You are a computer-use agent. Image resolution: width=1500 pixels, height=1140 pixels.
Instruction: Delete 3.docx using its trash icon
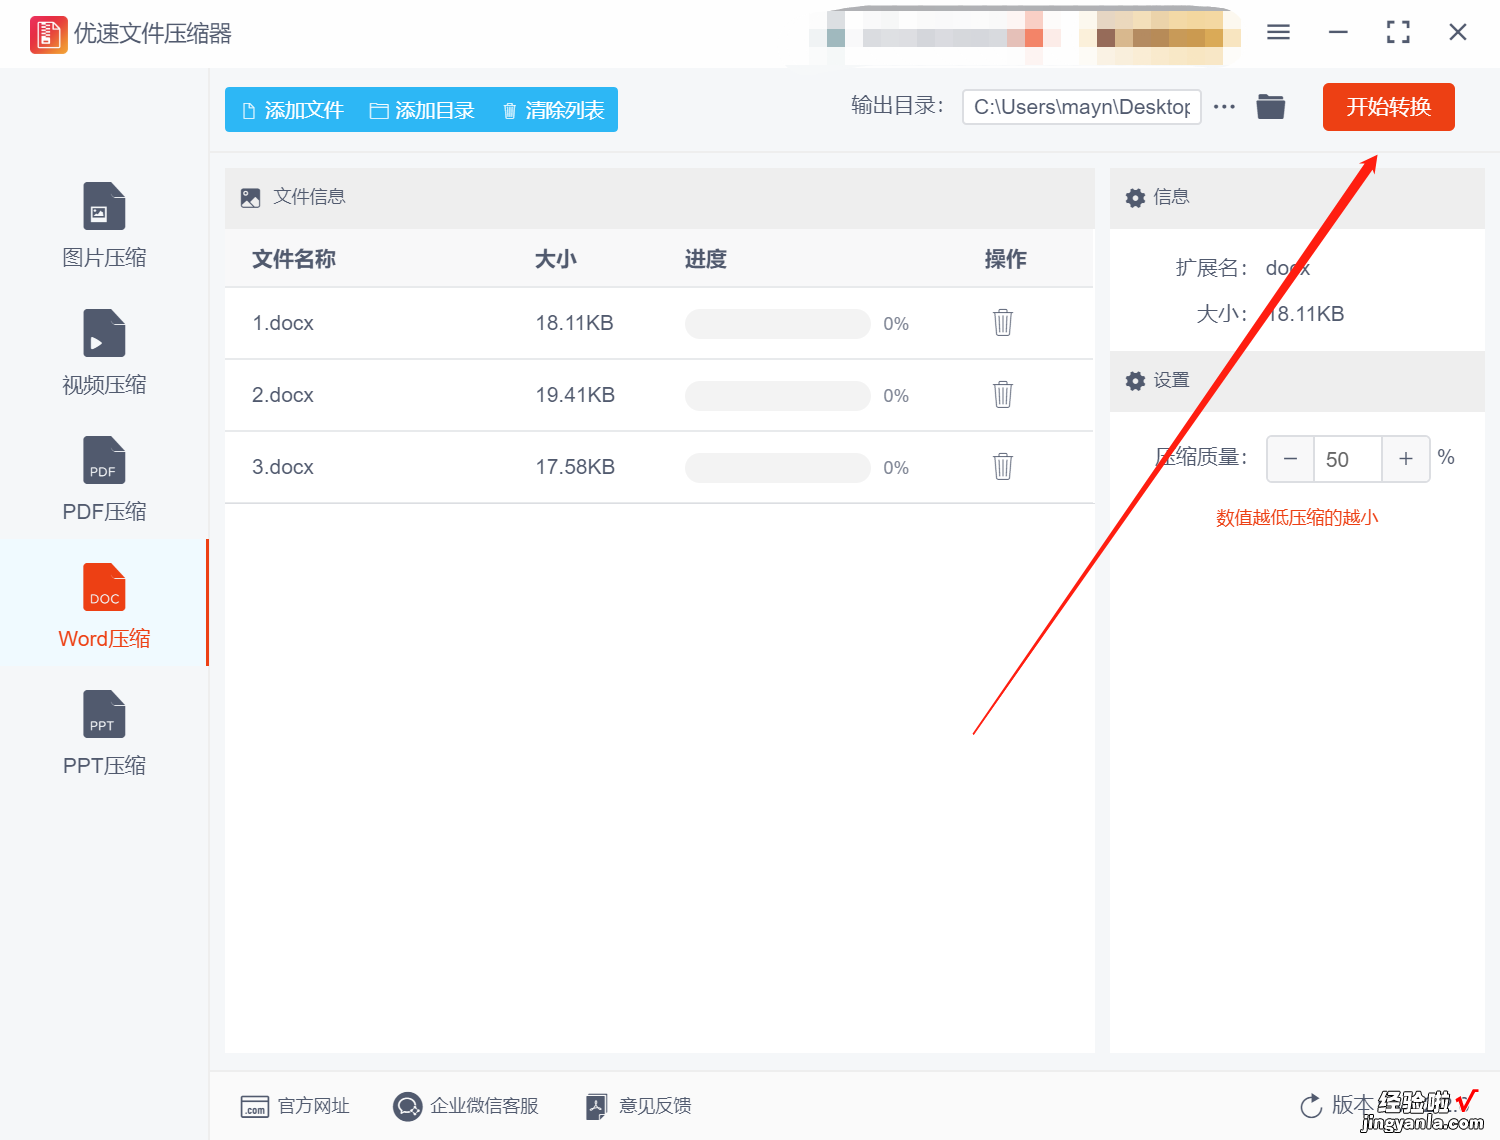(x=1003, y=466)
